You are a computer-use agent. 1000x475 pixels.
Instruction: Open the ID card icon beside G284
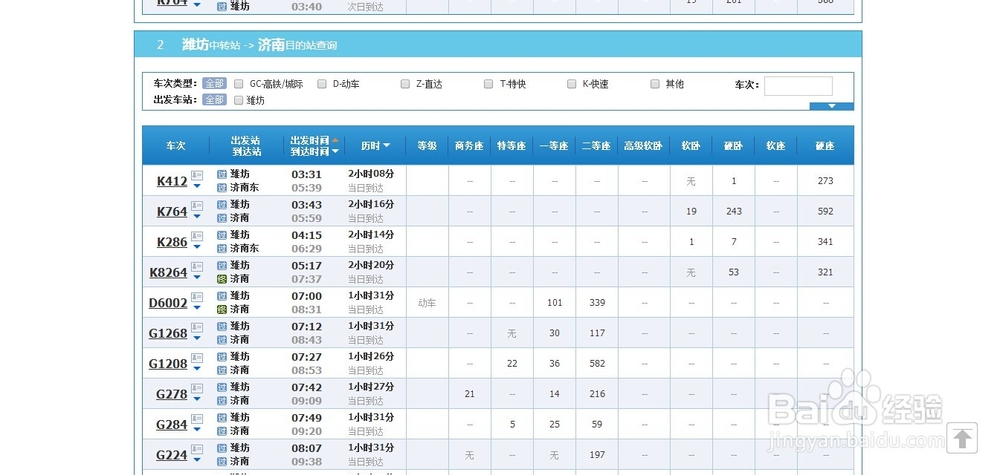coord(197,419)
